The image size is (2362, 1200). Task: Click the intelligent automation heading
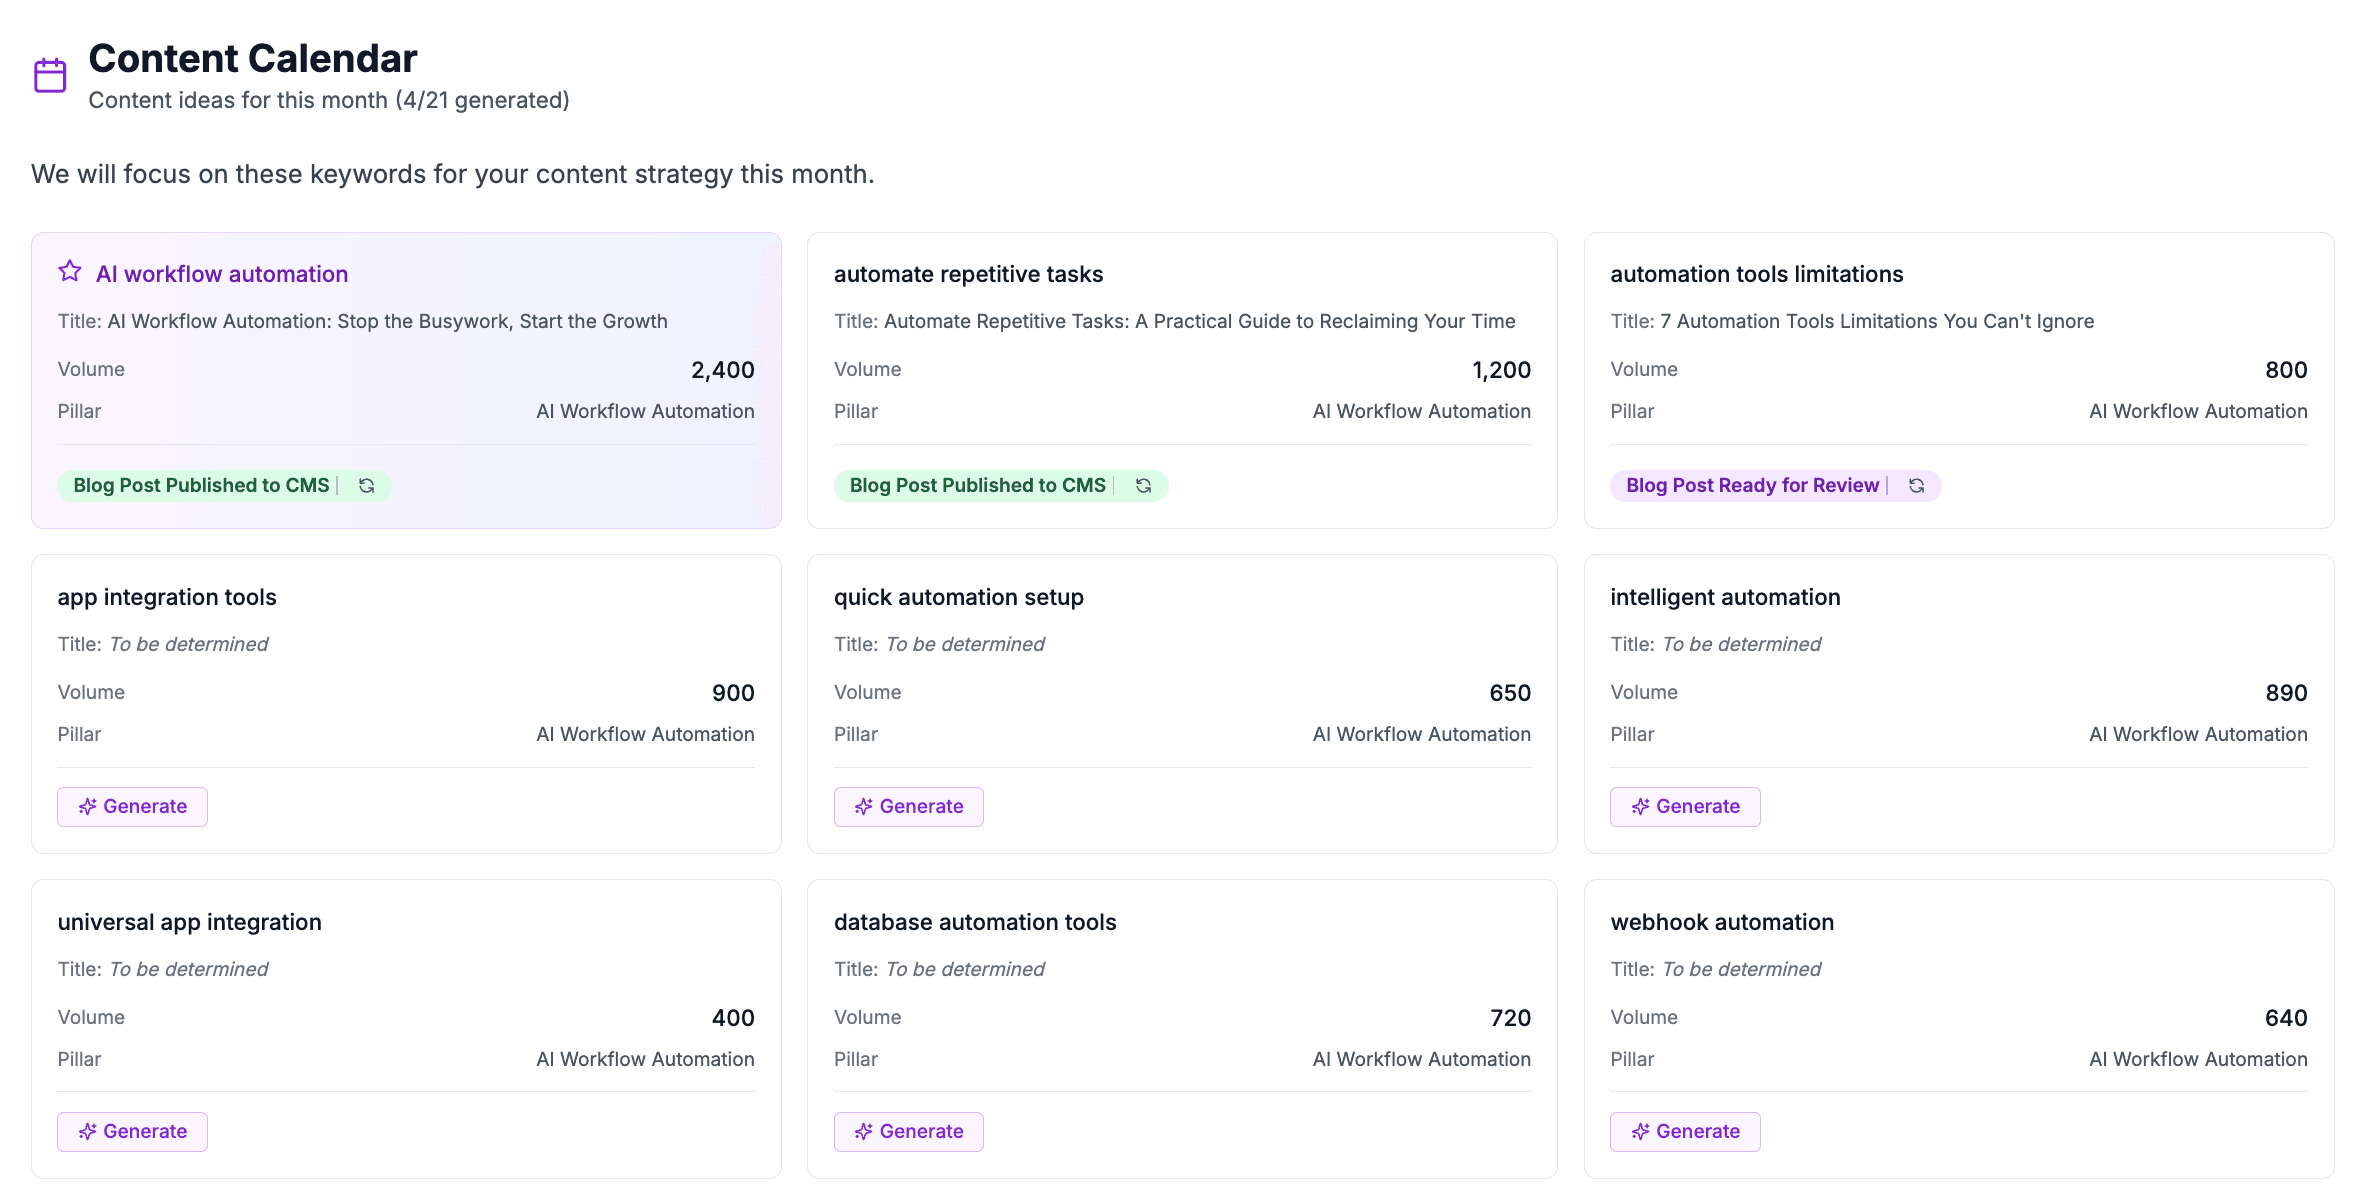click(x=1725, y=597)
